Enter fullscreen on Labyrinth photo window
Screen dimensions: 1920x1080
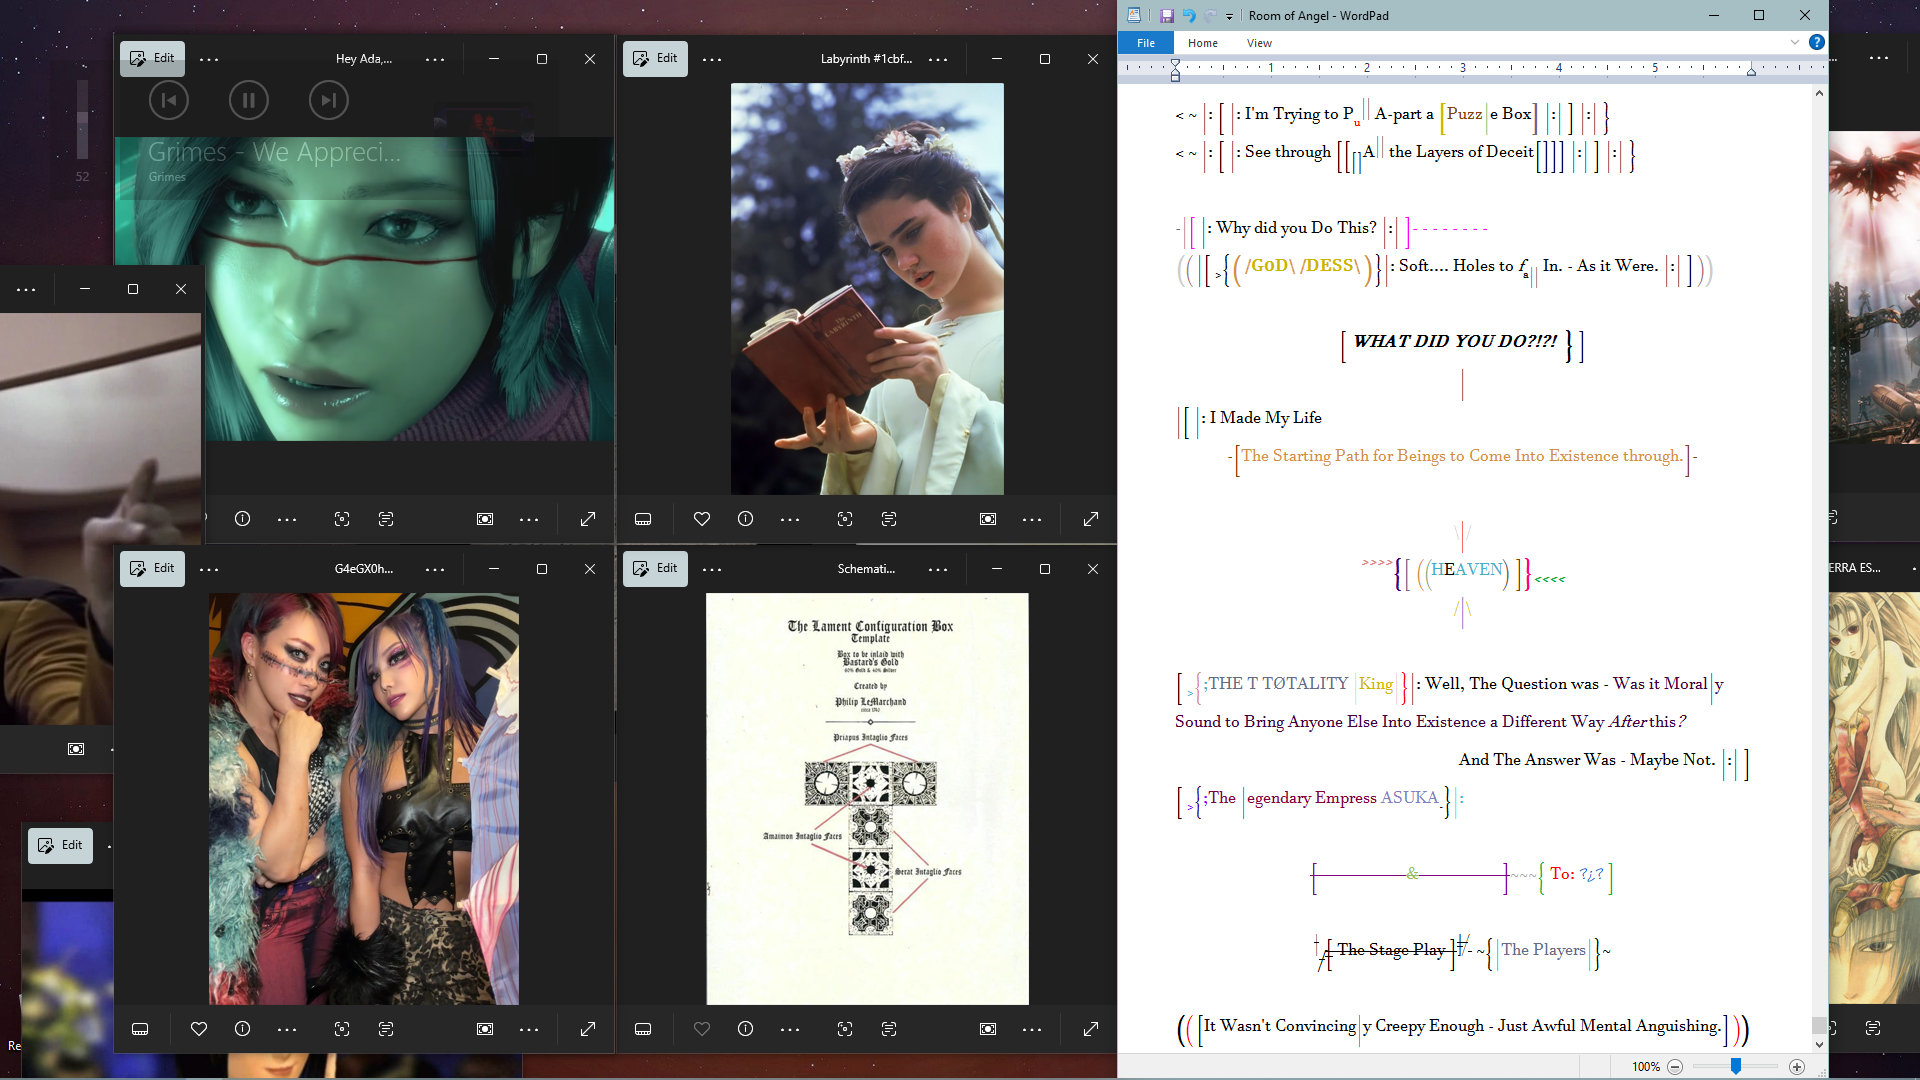coord(1091,519)
